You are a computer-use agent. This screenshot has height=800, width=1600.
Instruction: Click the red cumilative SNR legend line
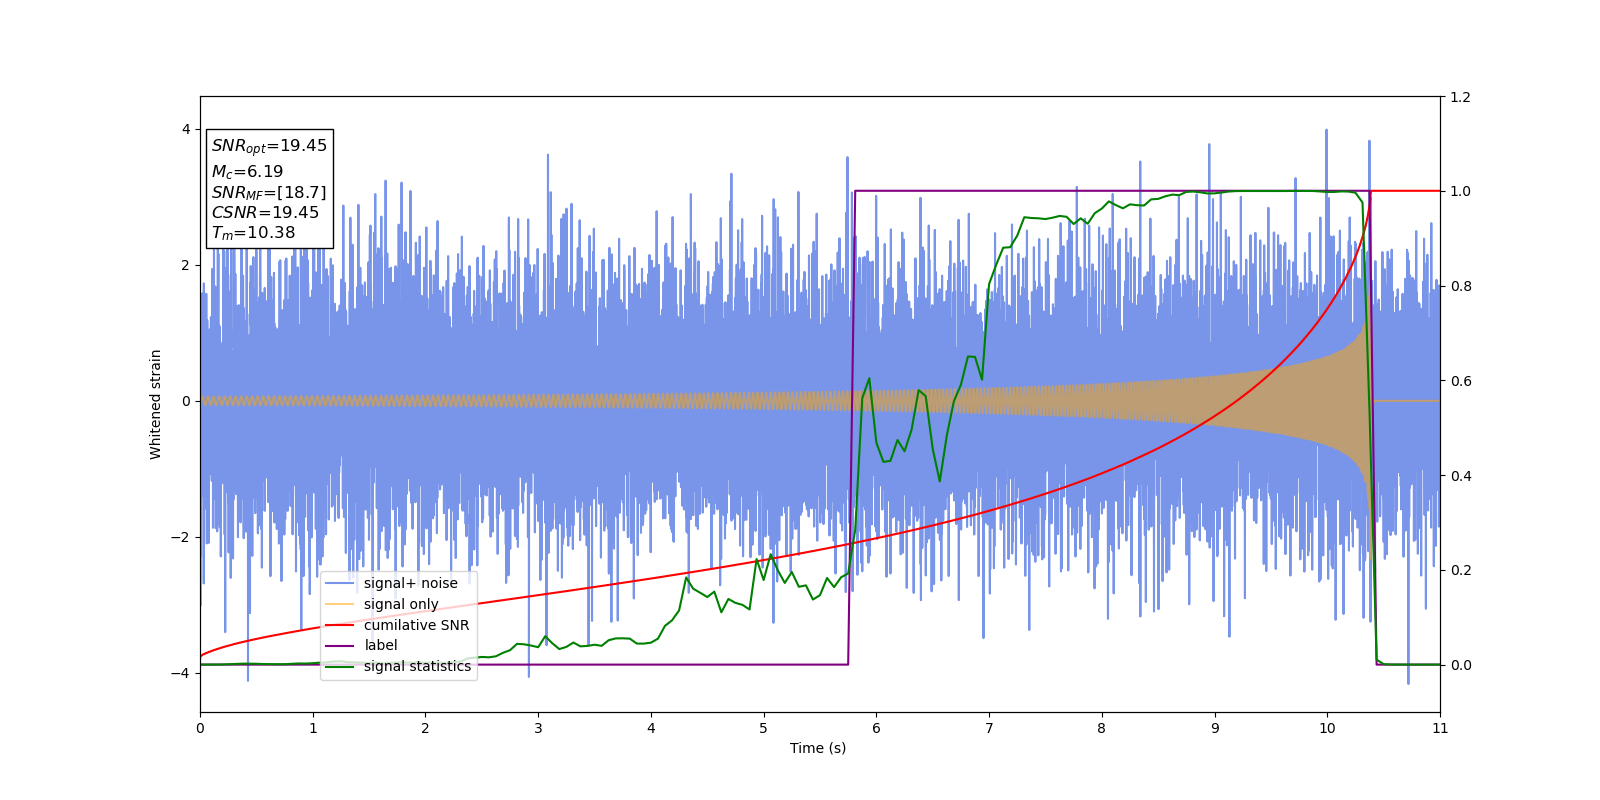[340, 625]
